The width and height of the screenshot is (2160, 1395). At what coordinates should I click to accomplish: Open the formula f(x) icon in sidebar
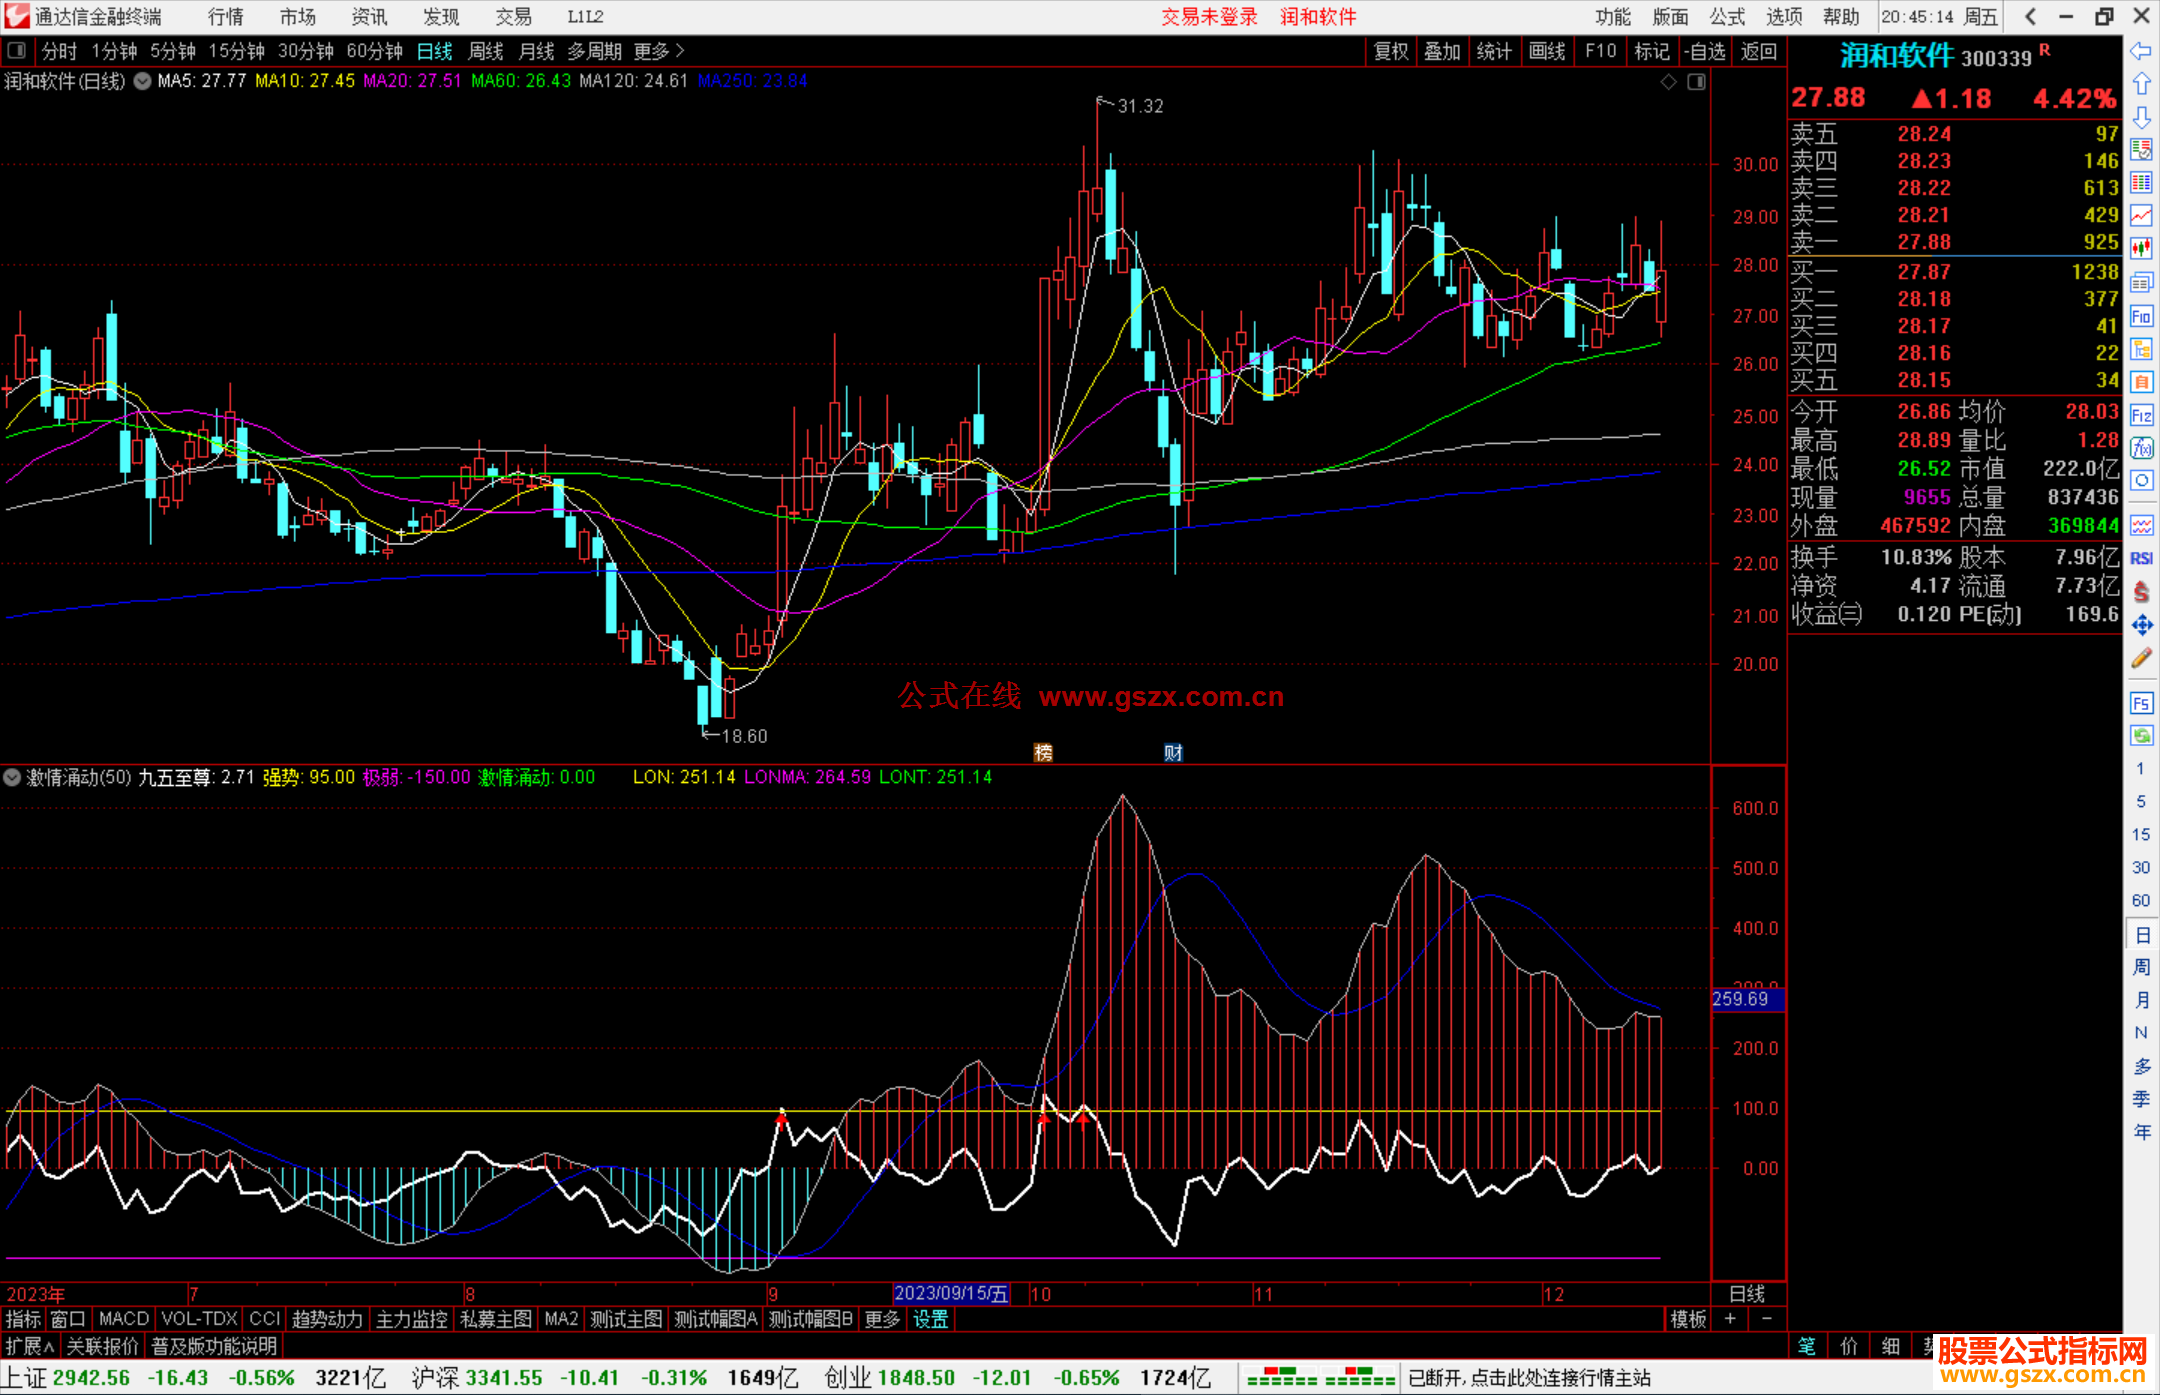2141,448
